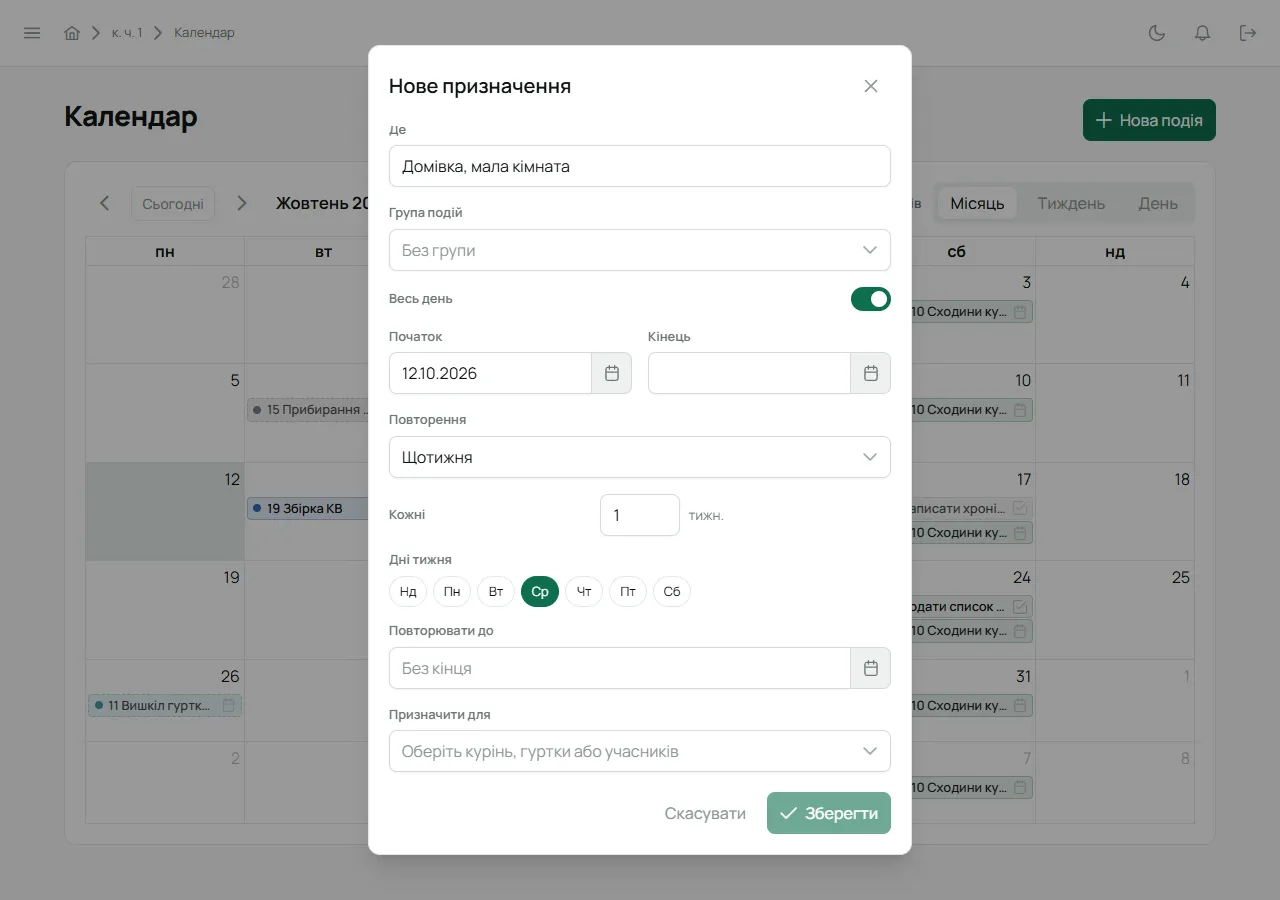Toggle Вт weekday chip
Screen dimensions: 1280x900
coord(496,592)
